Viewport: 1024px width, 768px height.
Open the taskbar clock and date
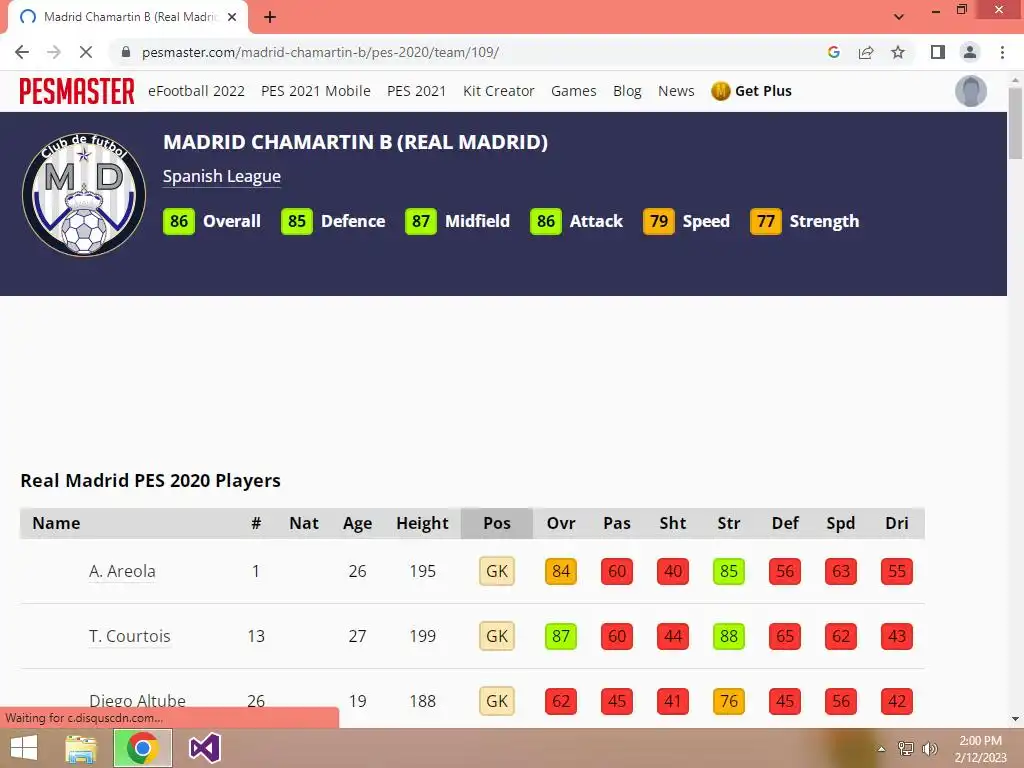click(980, 749)
